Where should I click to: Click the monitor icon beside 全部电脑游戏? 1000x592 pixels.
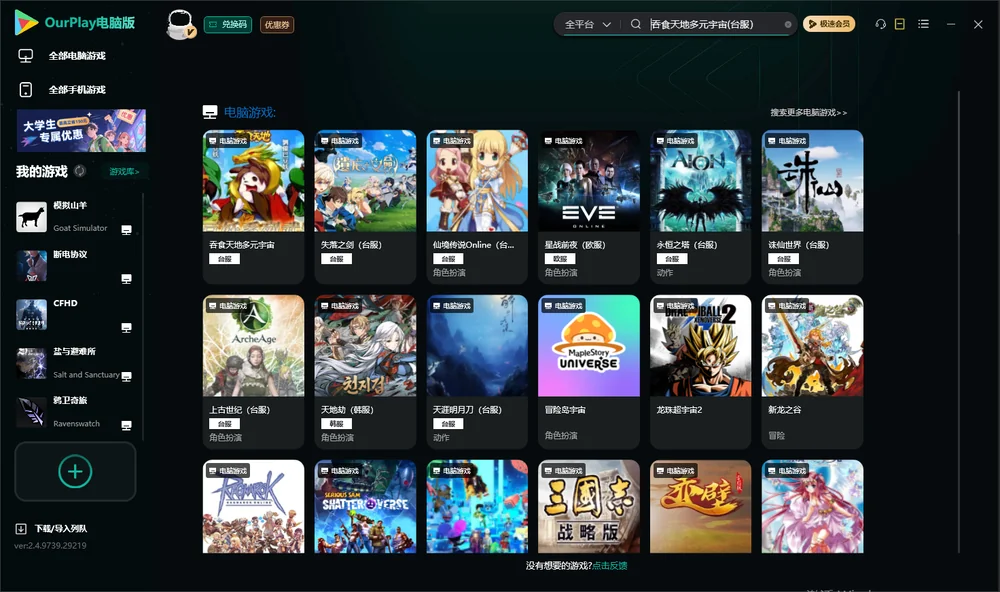pyautogui.click(x=26, y=56)
